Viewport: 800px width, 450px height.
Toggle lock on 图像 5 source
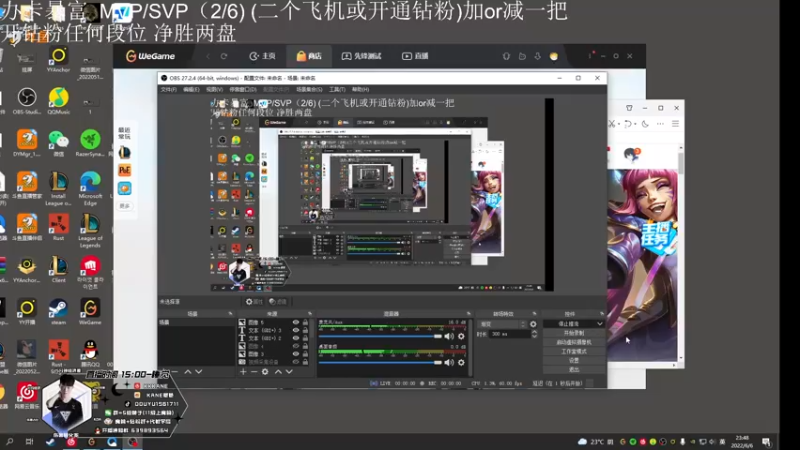[305, 322]
